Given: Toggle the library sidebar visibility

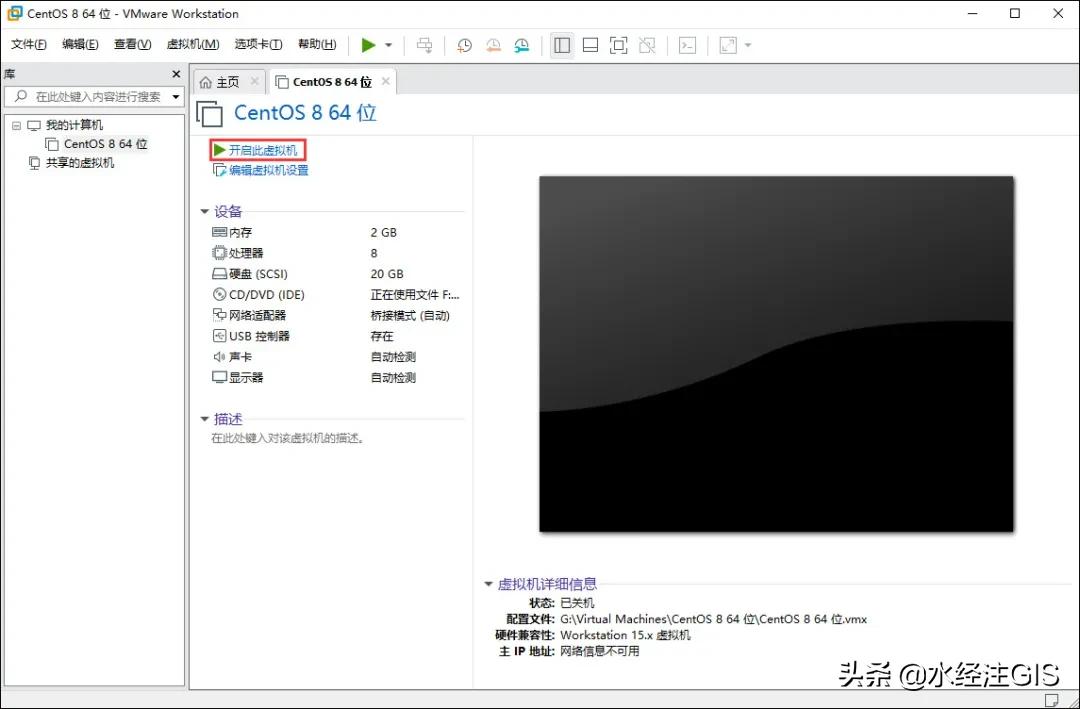Looking at the screenshot, I should pyautogui.click(x=561, y=45).
